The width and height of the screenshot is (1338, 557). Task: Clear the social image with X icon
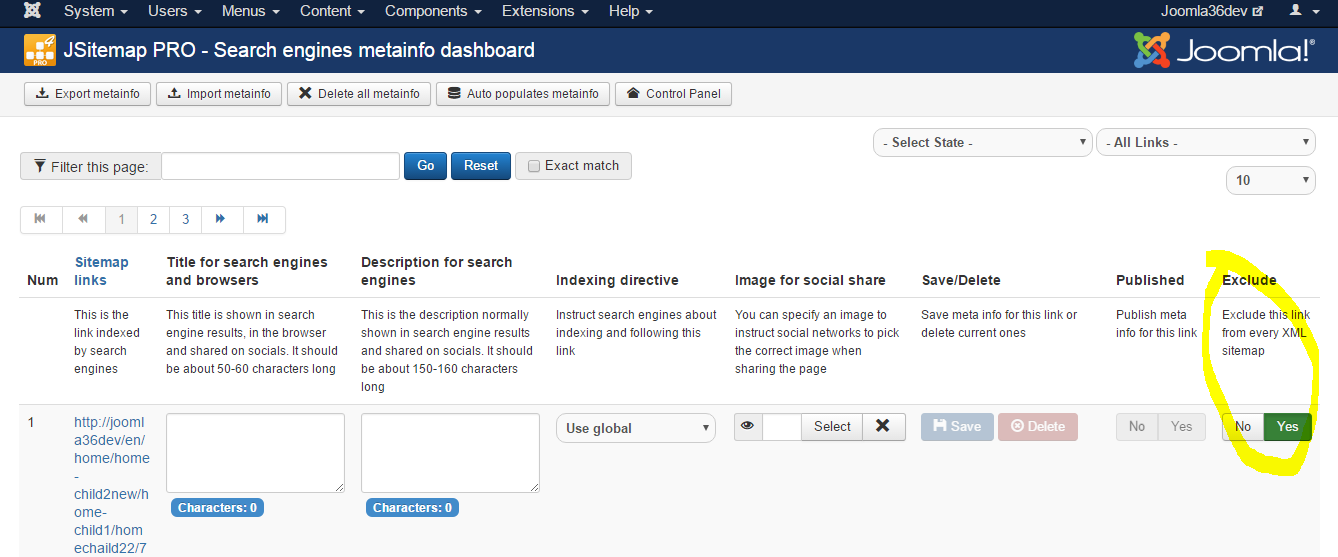pos(882,427)
